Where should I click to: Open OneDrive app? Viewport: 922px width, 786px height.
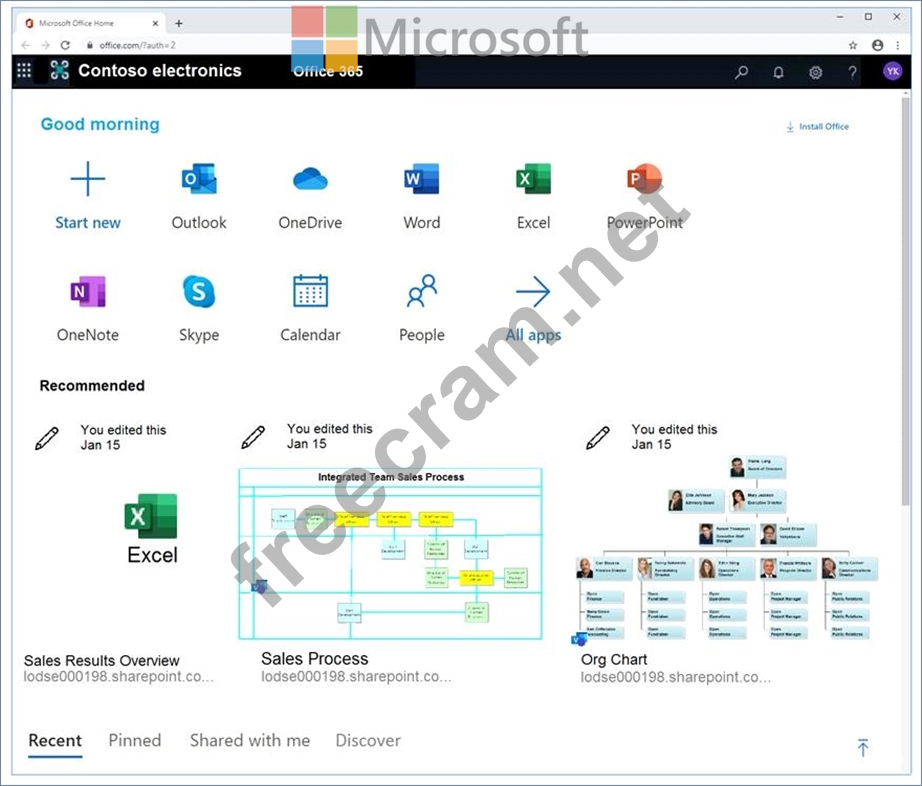310,179
